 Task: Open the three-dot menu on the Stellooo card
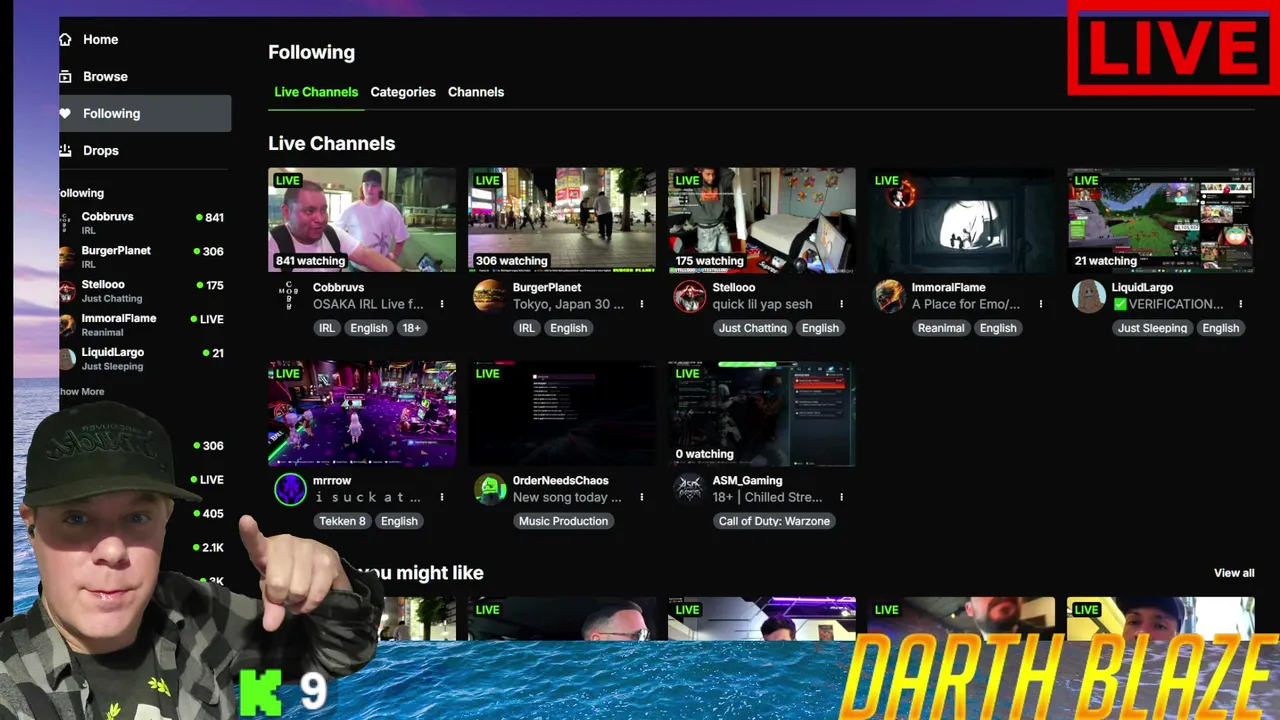841,304
